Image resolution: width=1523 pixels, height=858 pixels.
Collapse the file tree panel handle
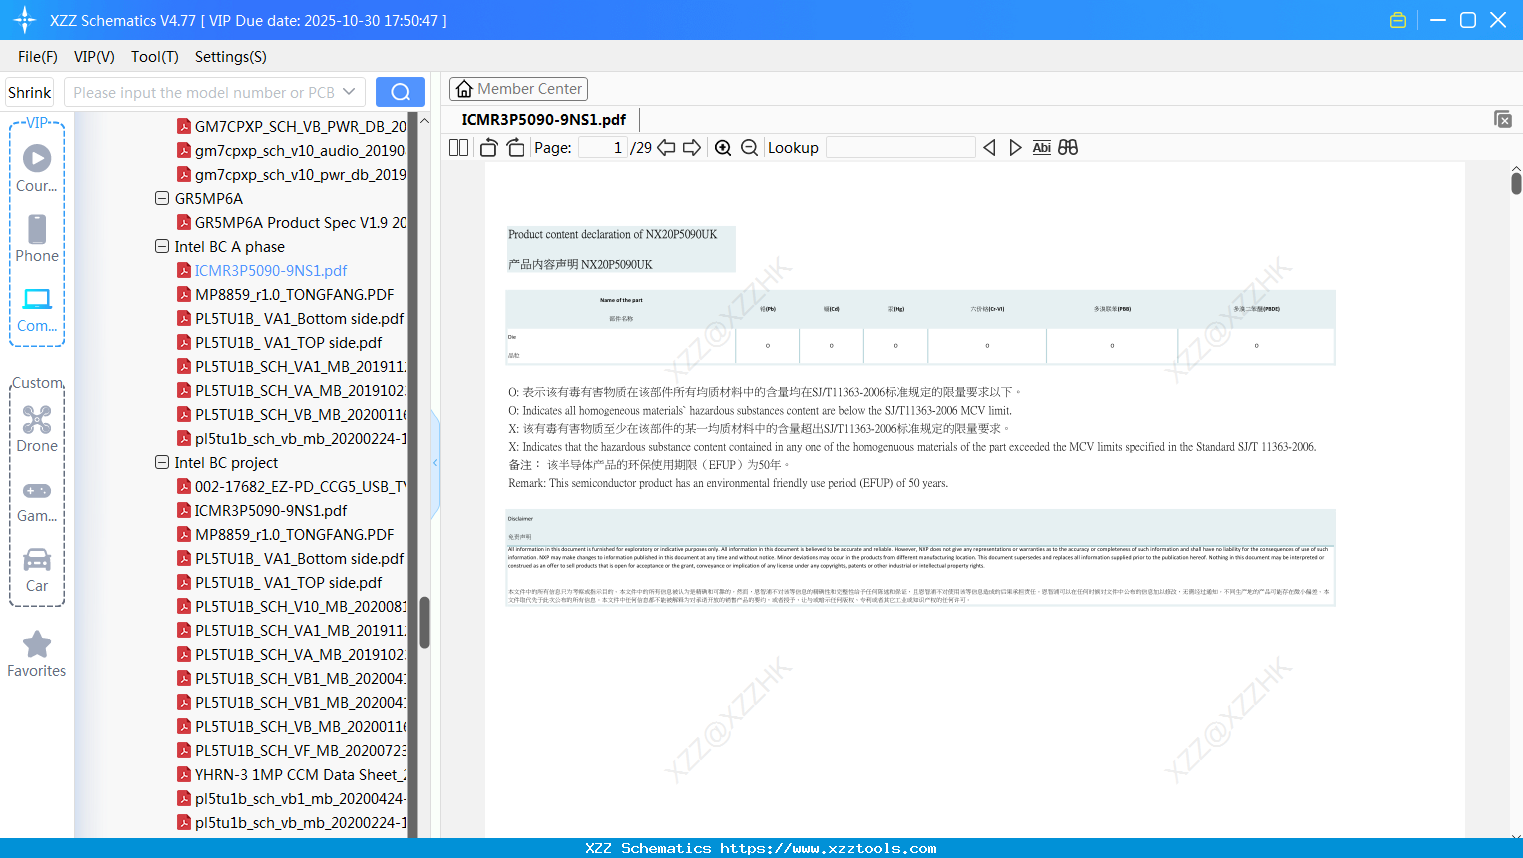pos(435,462)
